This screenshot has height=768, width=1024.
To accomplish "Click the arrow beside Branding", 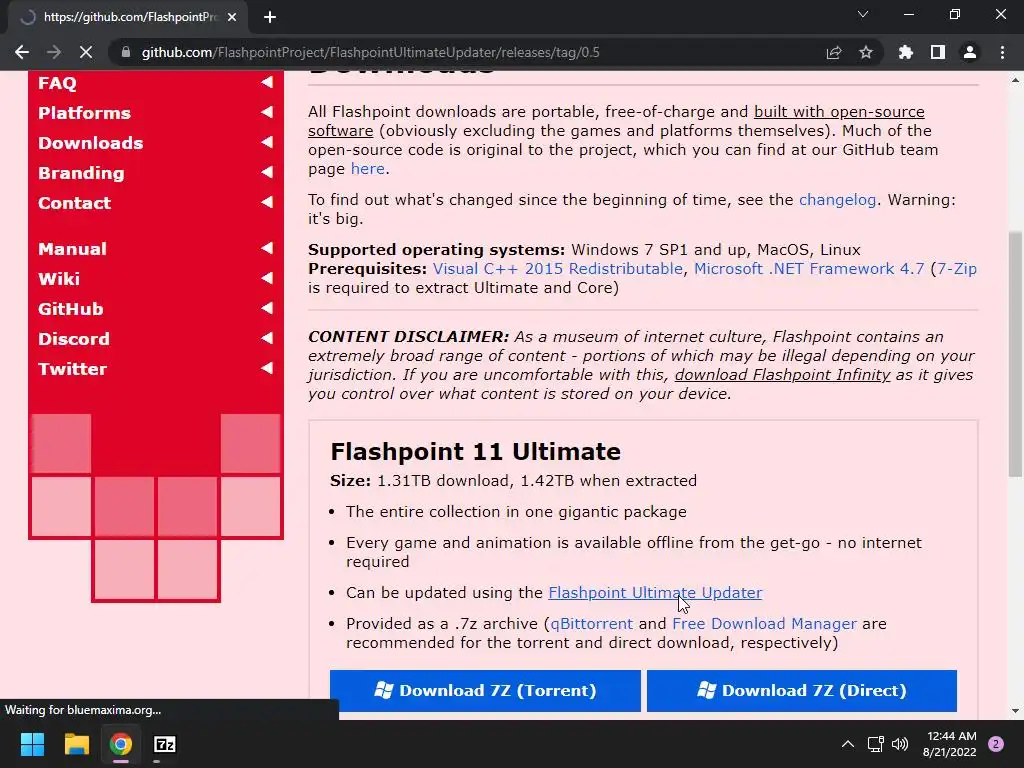I will [266, 172].
